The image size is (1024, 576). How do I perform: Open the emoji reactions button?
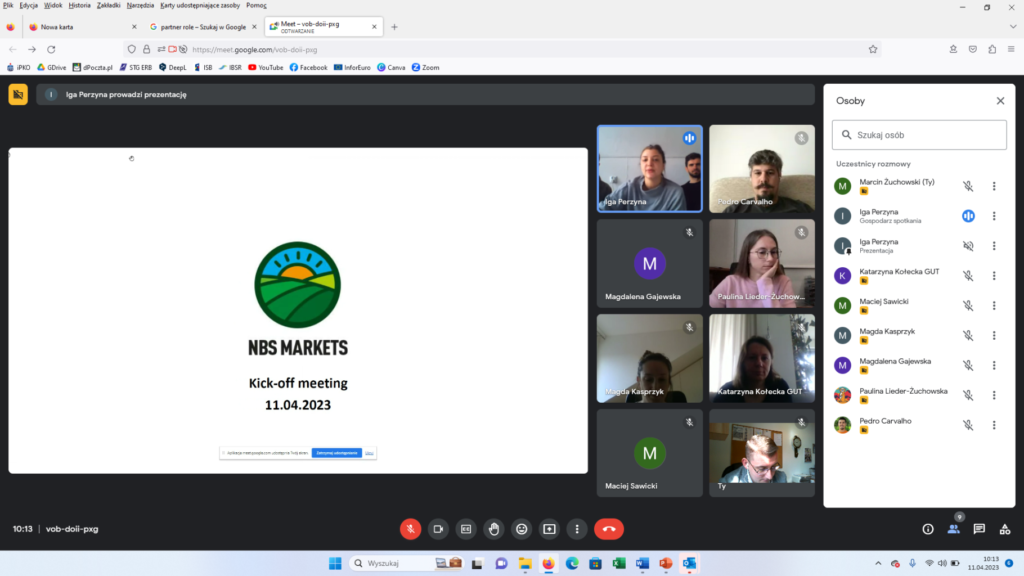pos(521,529)
